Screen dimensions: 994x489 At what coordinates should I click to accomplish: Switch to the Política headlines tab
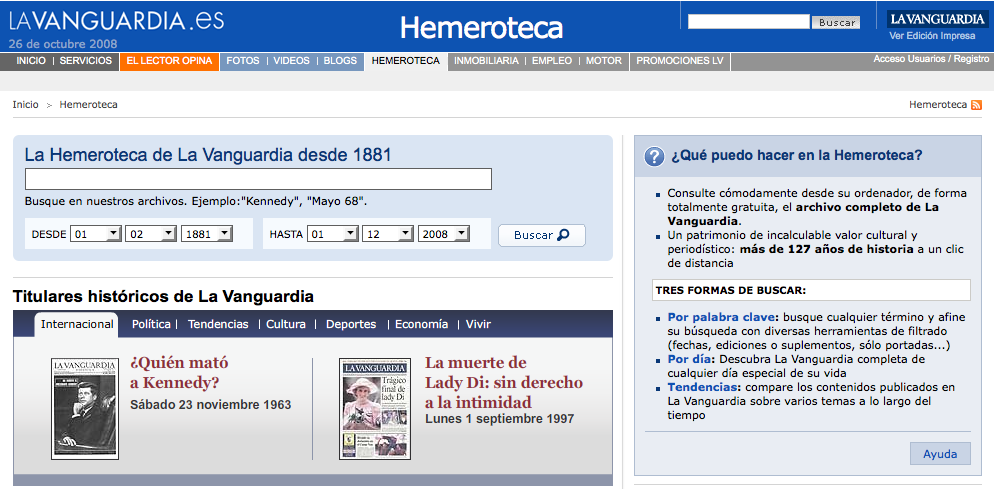click(x=151, y=324)
